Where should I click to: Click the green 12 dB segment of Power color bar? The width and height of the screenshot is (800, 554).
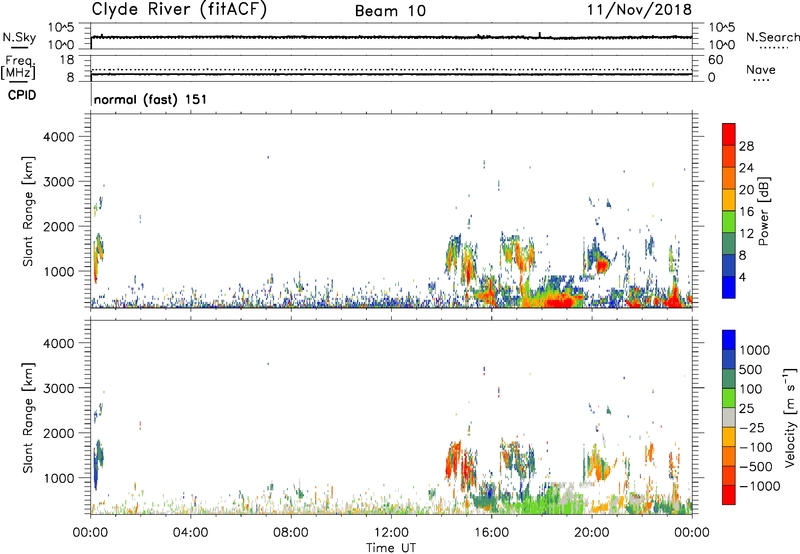(x=729, y=221)
